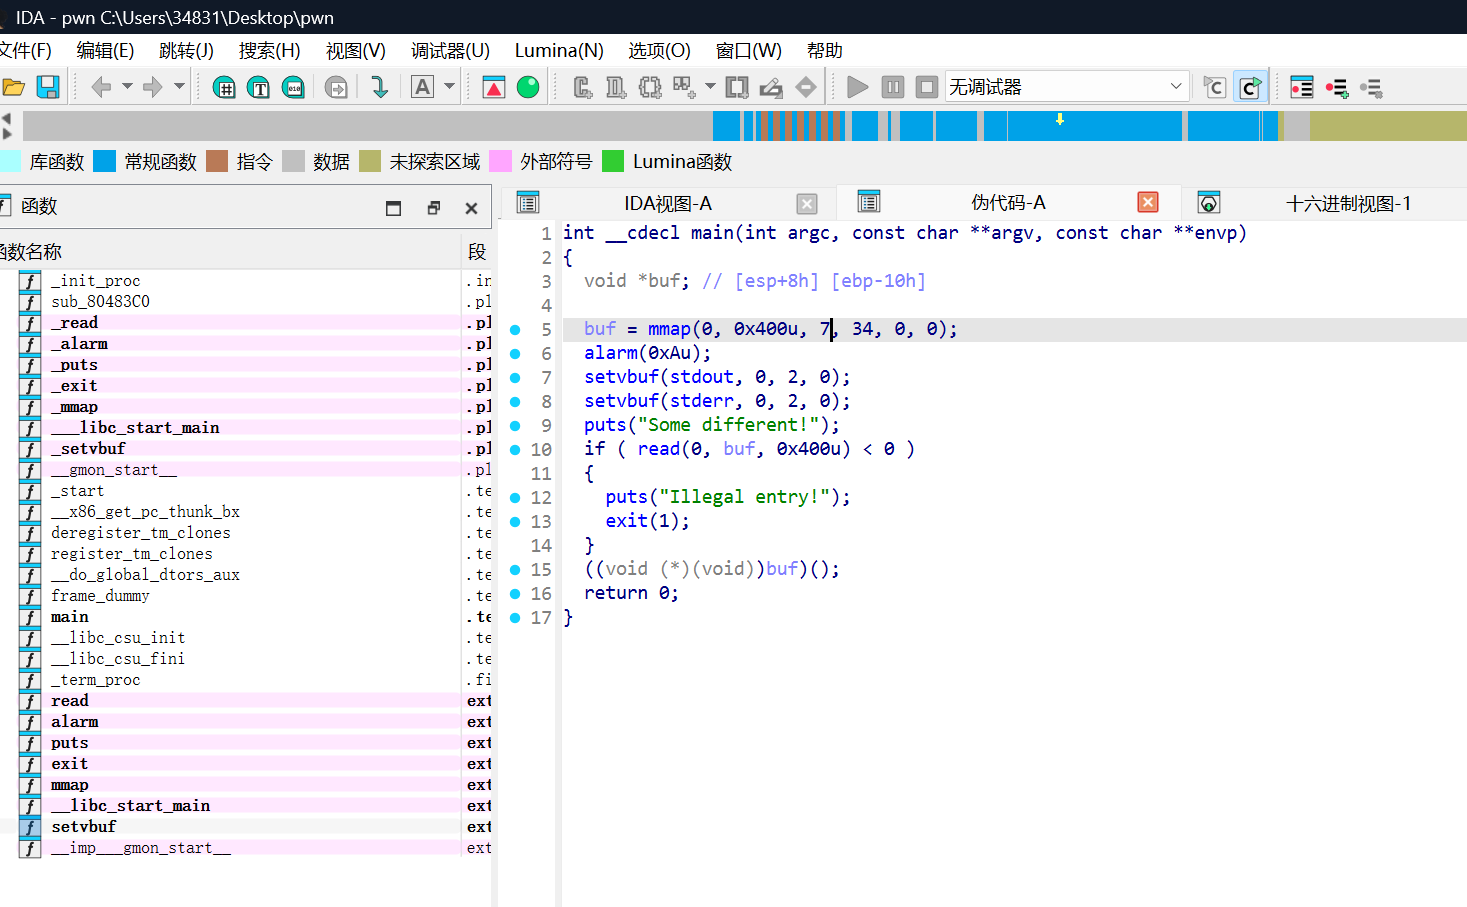The image size is (1467, 907).
Task: Click the teal circle T text icon
Action: point(259,88)
